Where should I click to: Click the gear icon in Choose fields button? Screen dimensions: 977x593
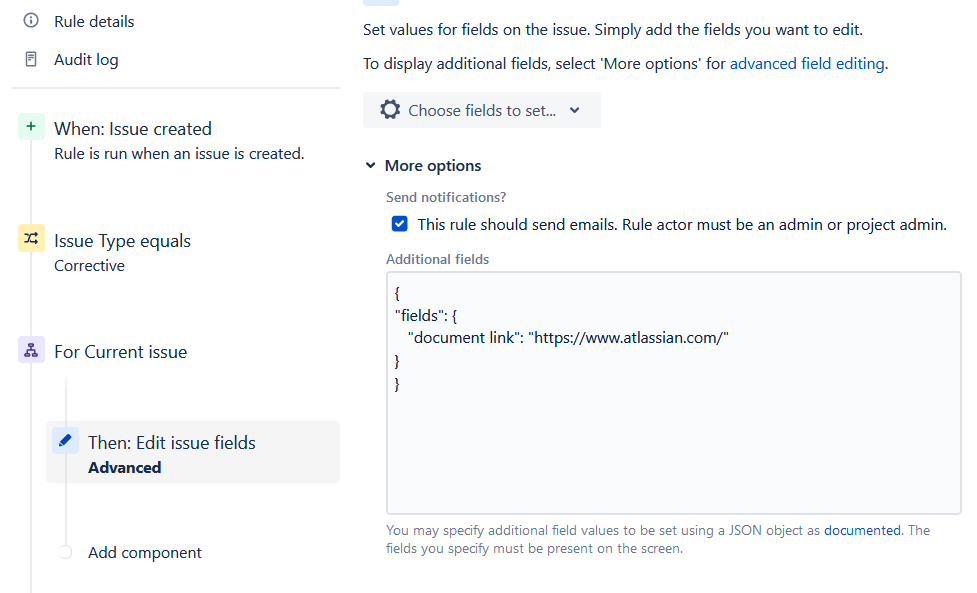(x=389, y=110)
